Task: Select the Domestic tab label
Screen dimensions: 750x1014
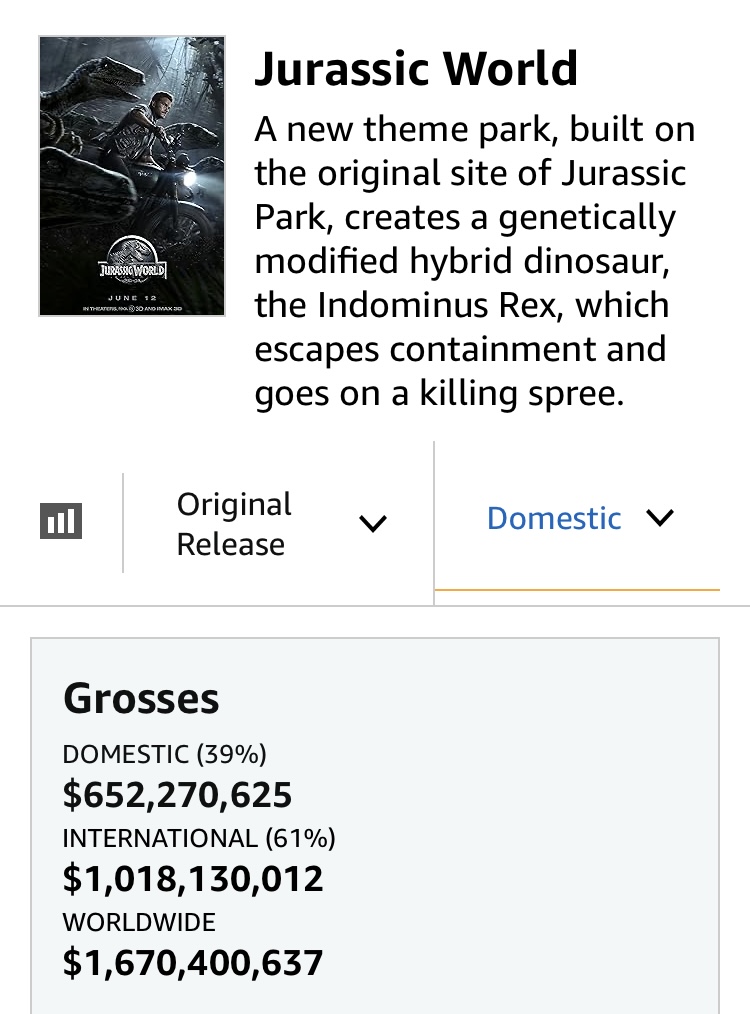Action: 554,518
